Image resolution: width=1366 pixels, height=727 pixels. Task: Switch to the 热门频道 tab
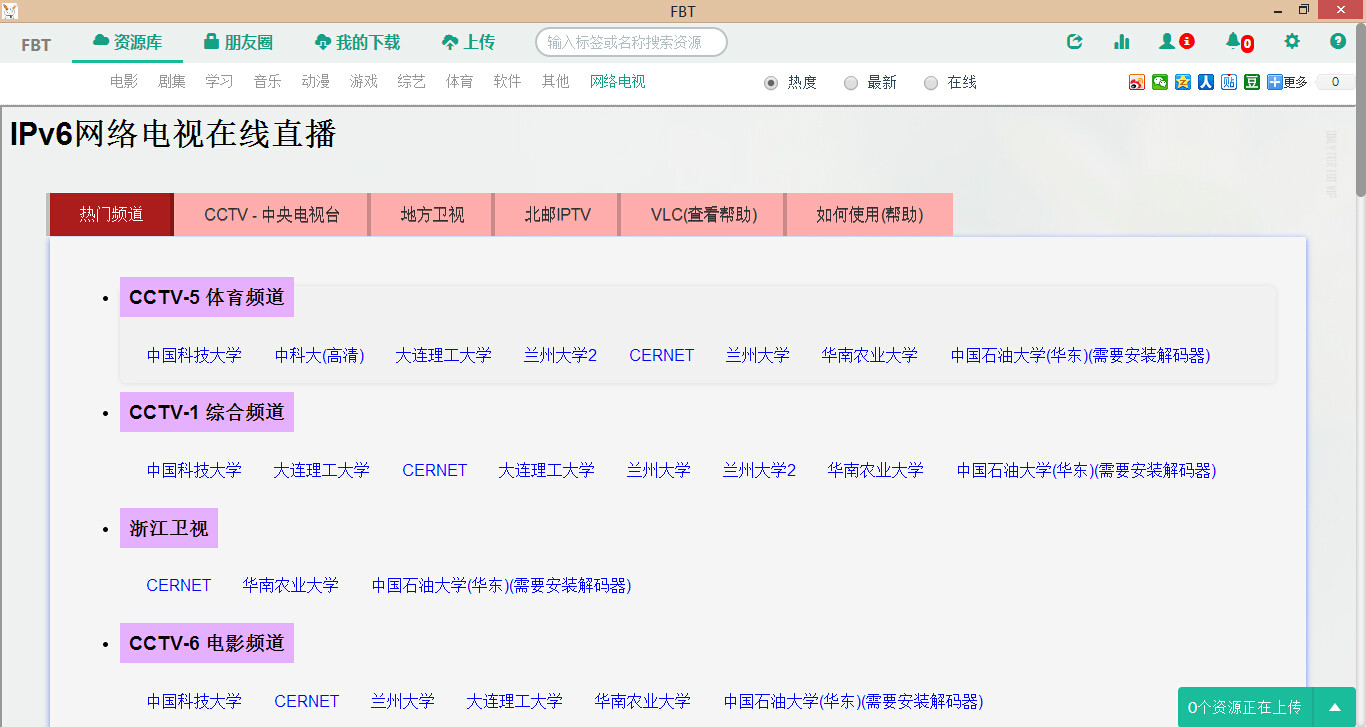[111, 214]
